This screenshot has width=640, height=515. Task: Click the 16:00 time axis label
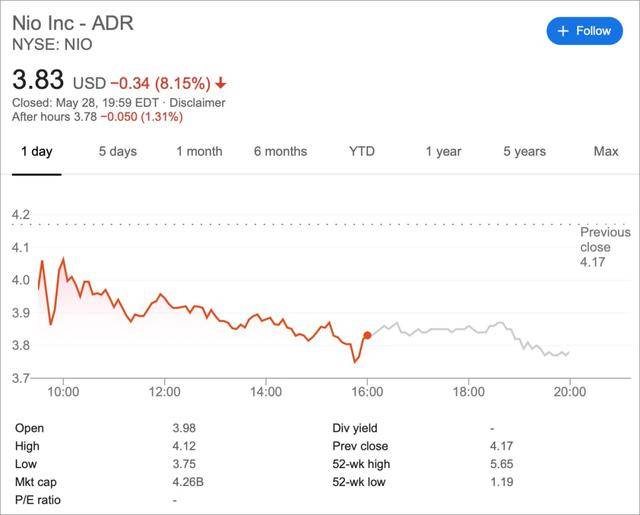367,393
